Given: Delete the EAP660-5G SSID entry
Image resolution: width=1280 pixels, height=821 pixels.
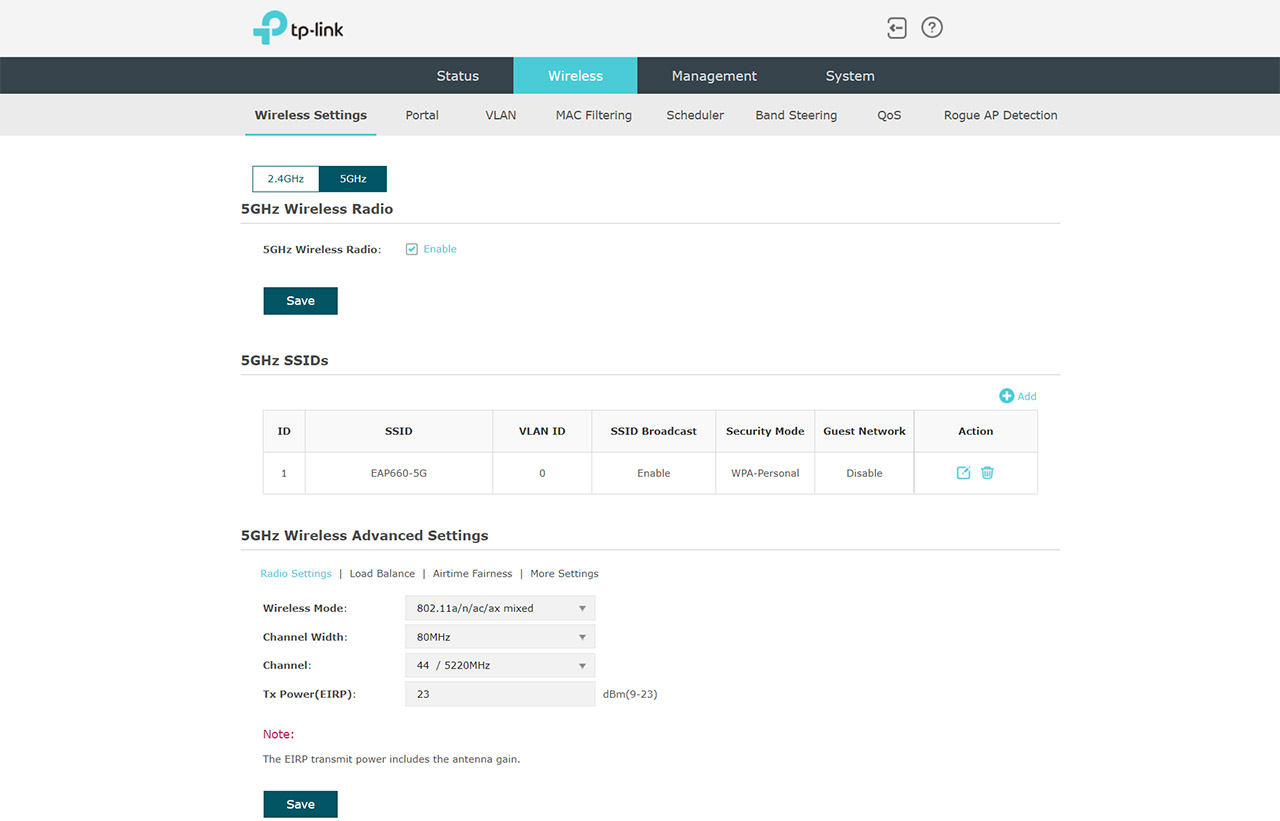Looking at the screenshot, I should point(987,473).
